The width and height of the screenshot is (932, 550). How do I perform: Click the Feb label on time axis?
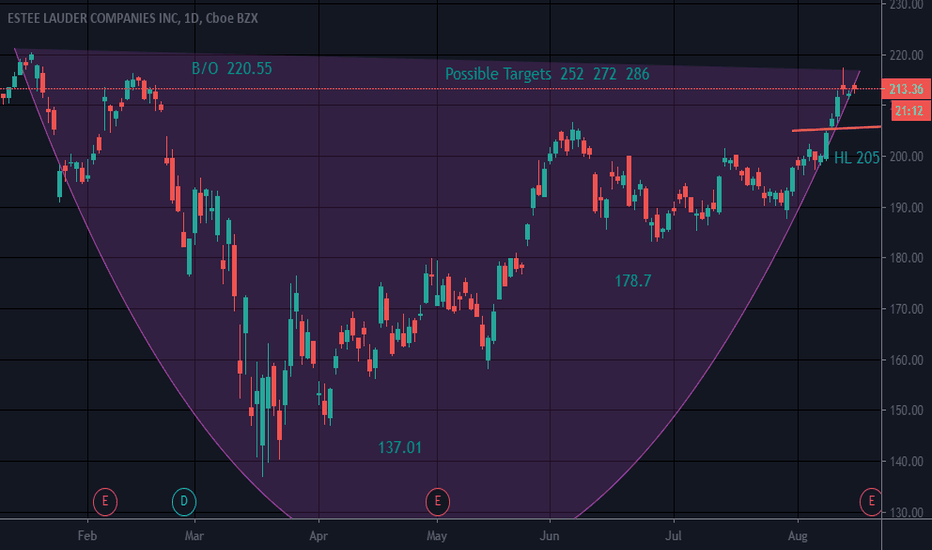tap(87, 536)
